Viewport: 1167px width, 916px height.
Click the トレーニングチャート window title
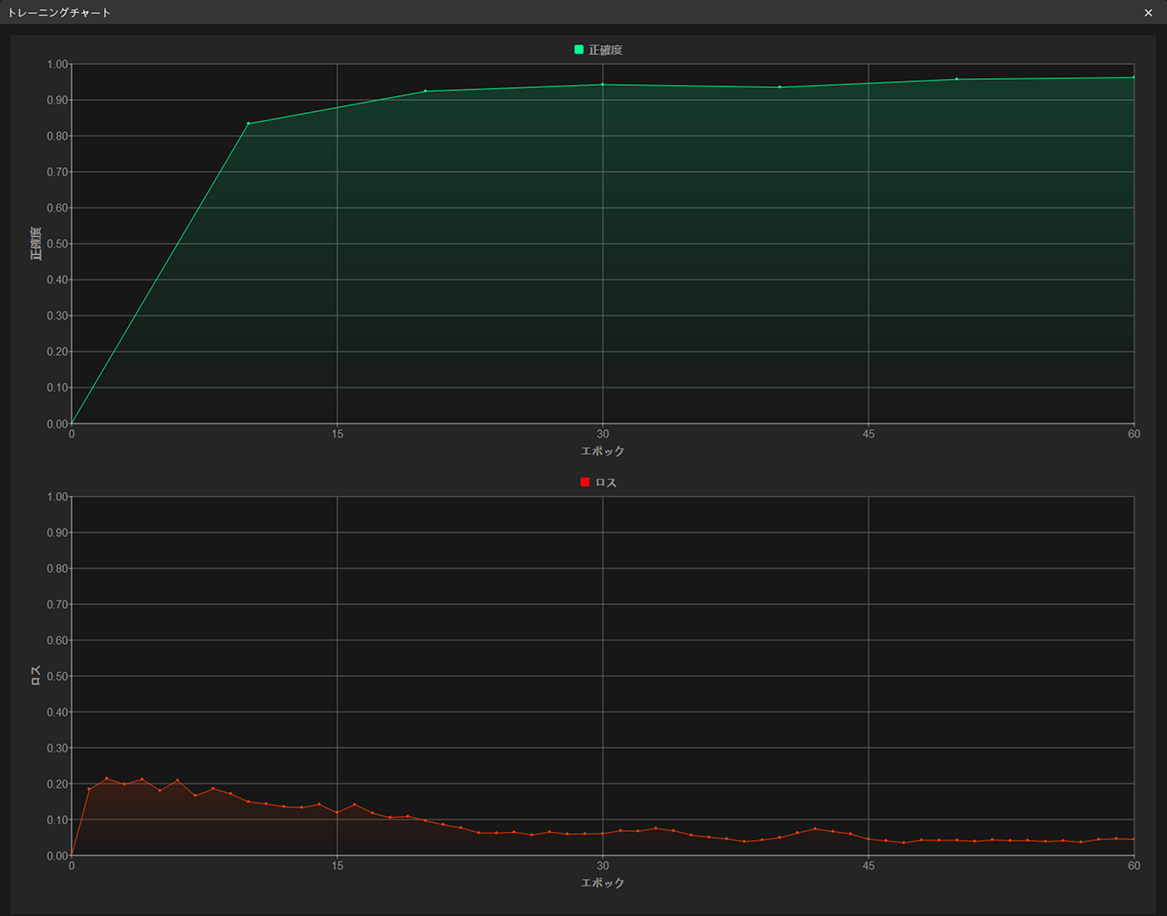[x=59, y=13]
